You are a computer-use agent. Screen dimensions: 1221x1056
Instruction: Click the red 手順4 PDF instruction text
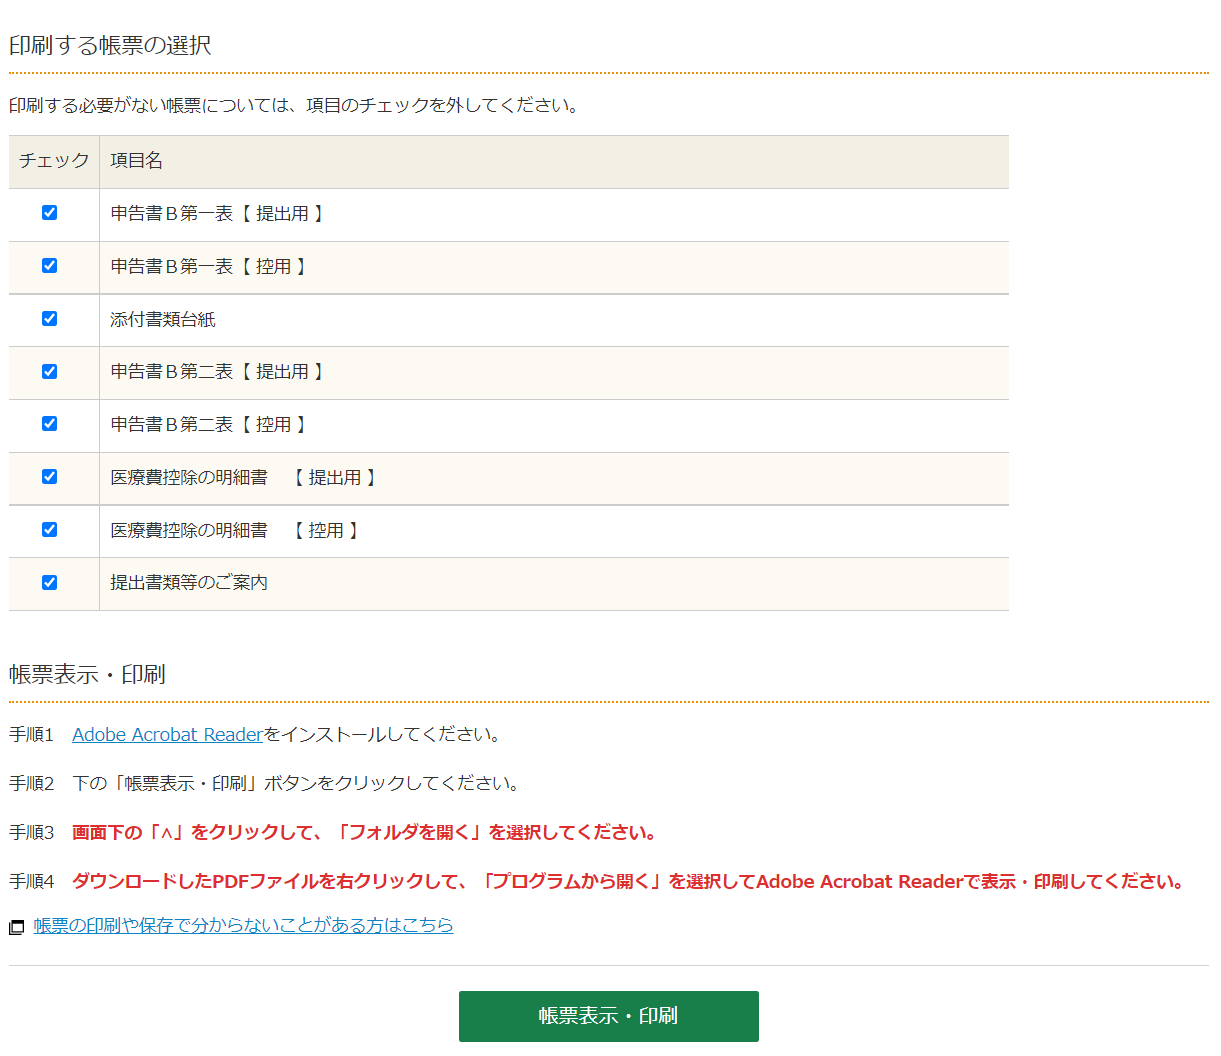[629, 882]
